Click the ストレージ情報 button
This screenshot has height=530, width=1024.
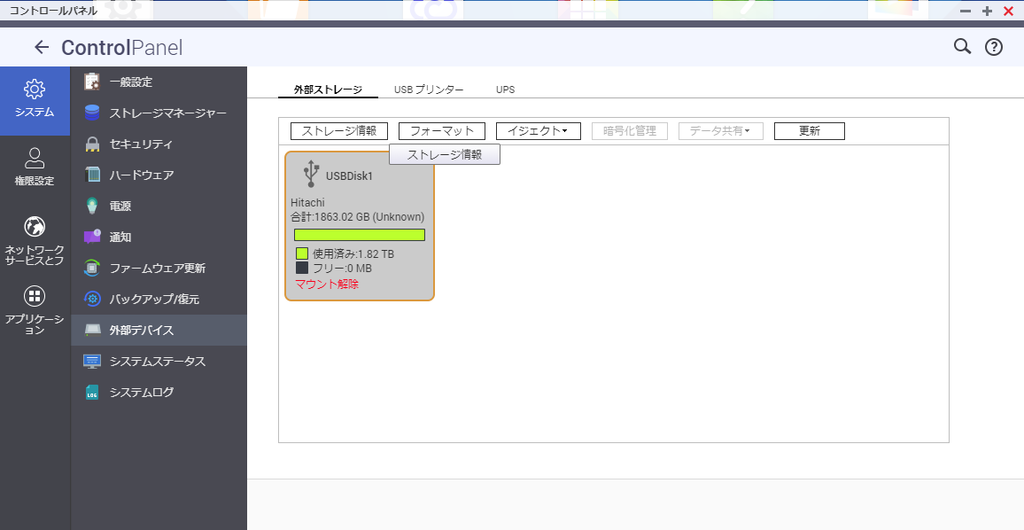tap(339, 131)
